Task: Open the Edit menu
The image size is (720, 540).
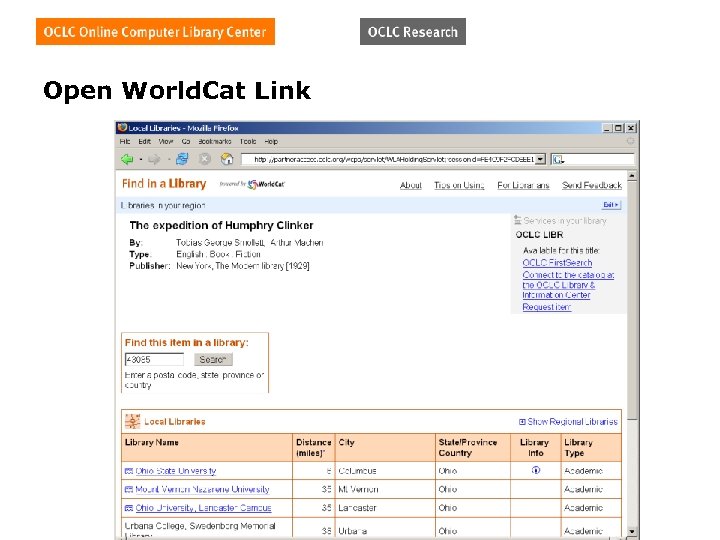Action: [145, 141]
